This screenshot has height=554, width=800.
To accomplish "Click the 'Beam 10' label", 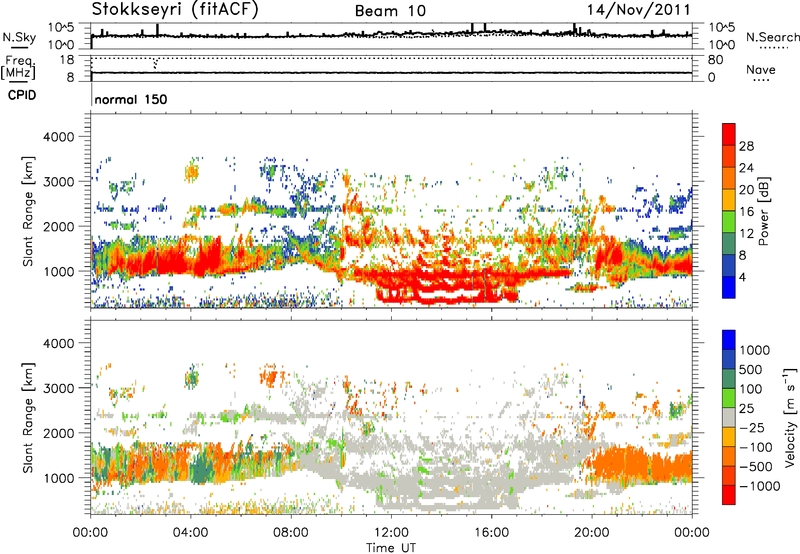I will 390,11.
